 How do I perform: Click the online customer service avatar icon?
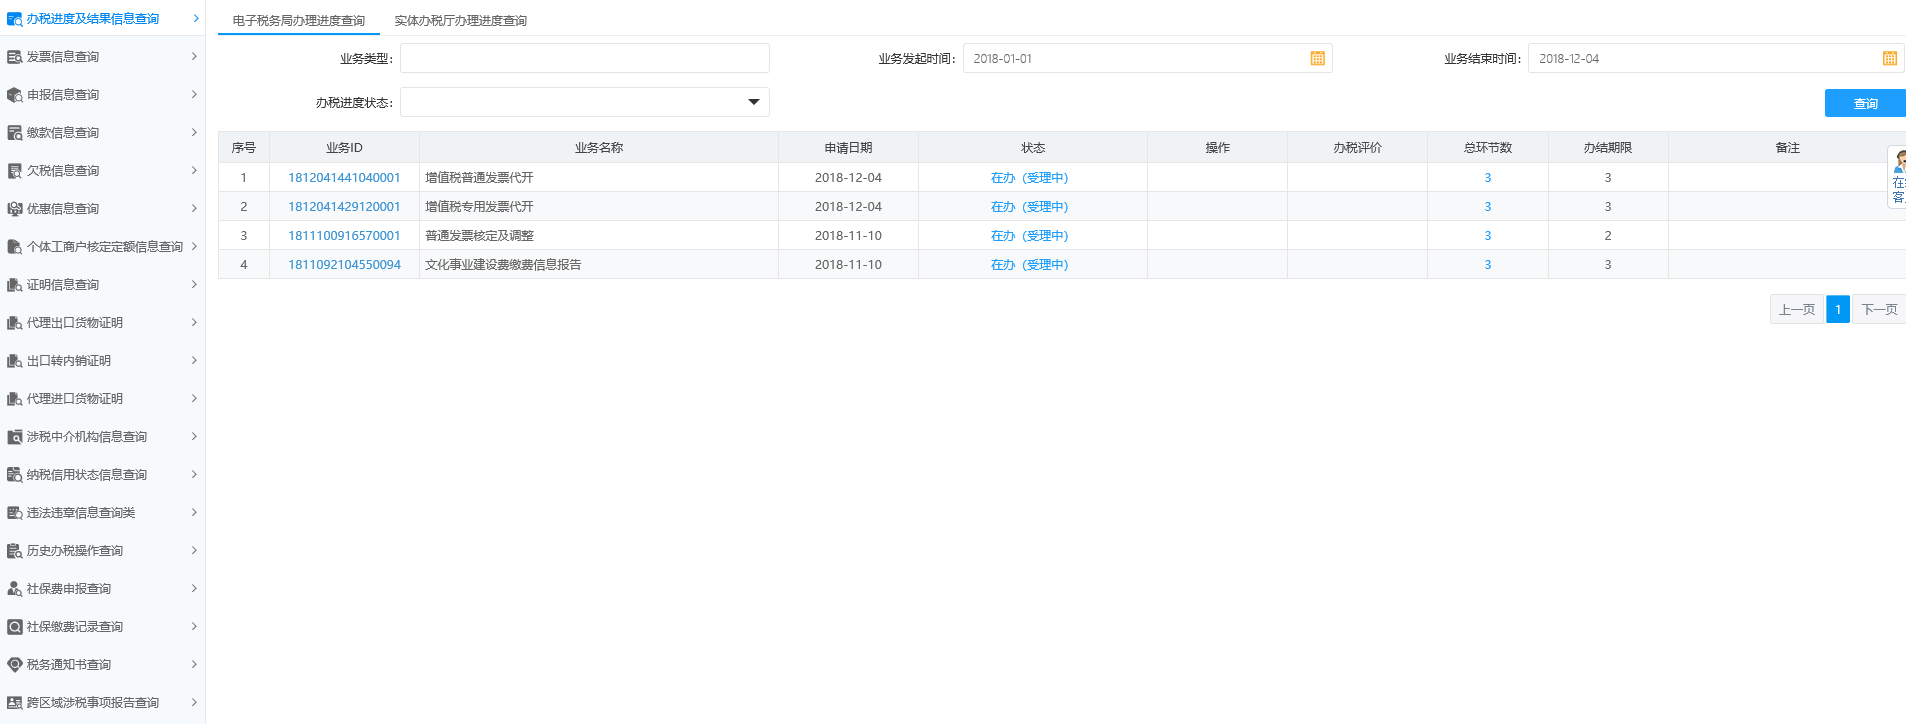(x=1898, y=162)
